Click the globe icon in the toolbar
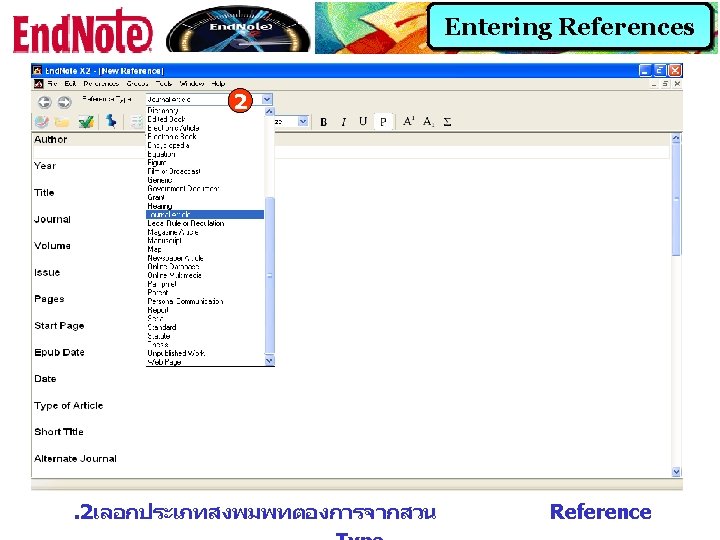Viewport: 720px width, 540px height. coord(42,122)
